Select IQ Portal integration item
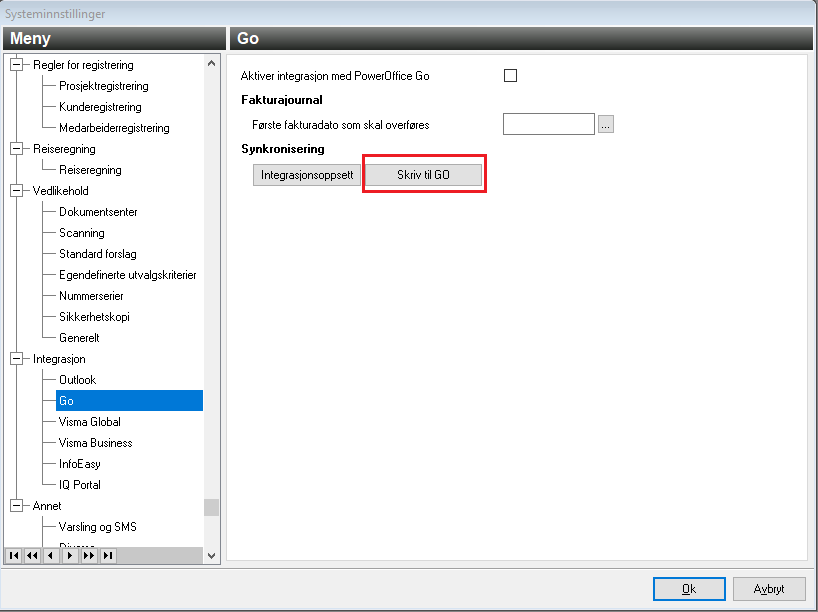The height and width of the screenshot is (612, 818). (x=80, y=485)
